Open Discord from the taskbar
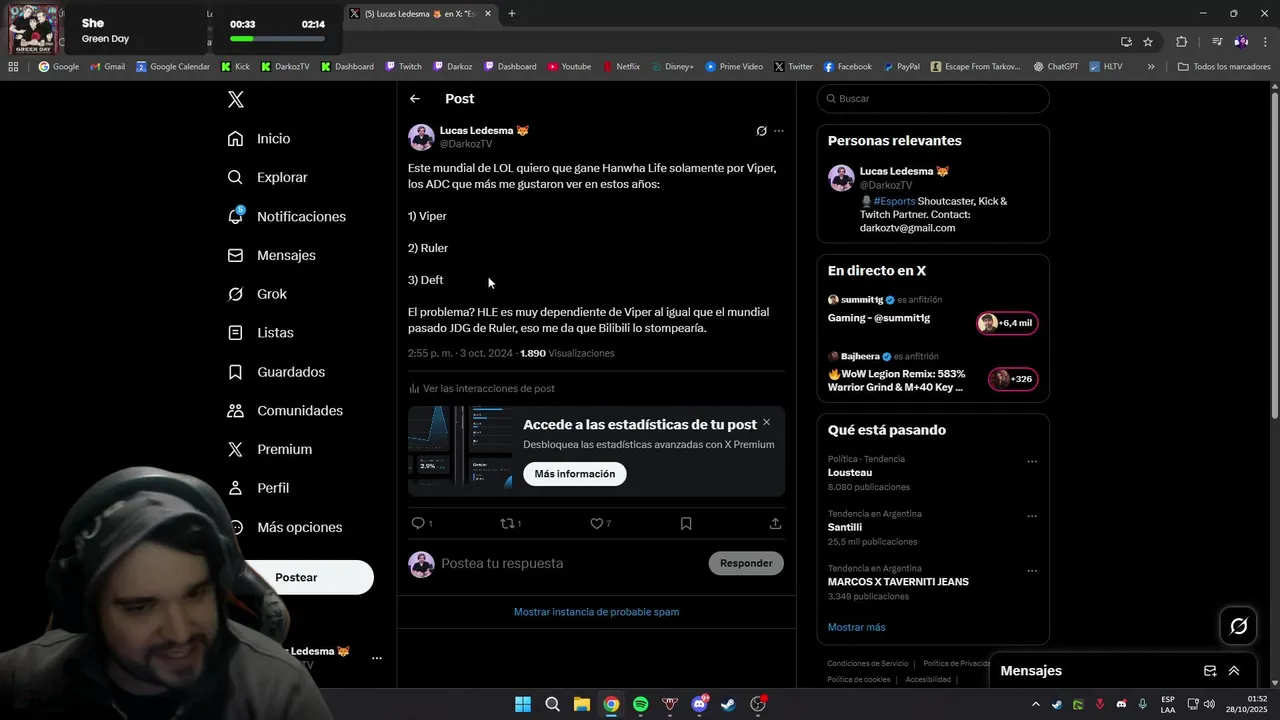 tap(700, 704)
